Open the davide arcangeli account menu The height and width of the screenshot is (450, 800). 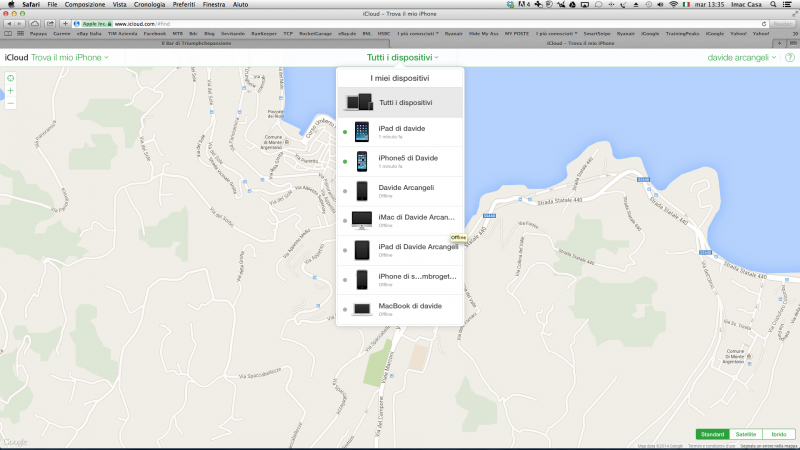[741, 58]
